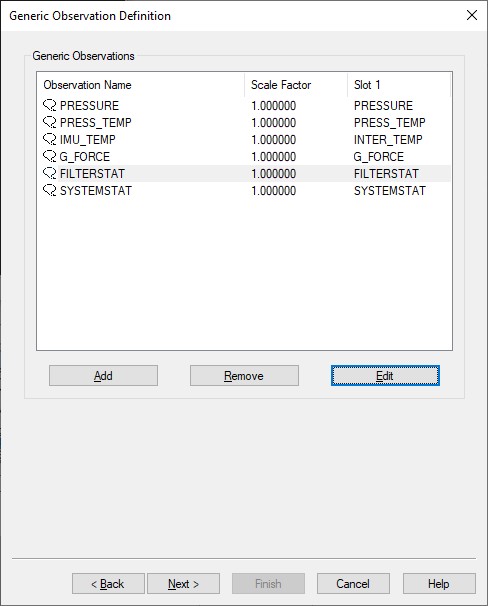Select the SYSTEMSTAT observation row

click(x=246, y=191)
